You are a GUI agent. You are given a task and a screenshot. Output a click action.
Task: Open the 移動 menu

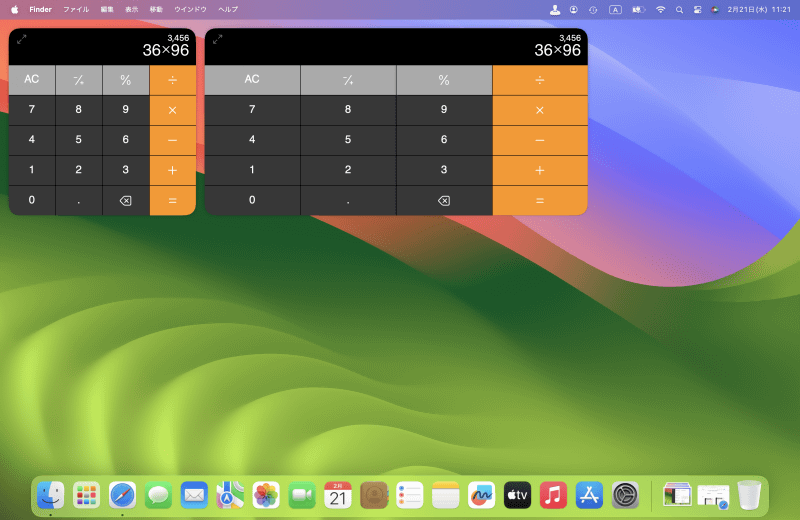tap(156, 9)
